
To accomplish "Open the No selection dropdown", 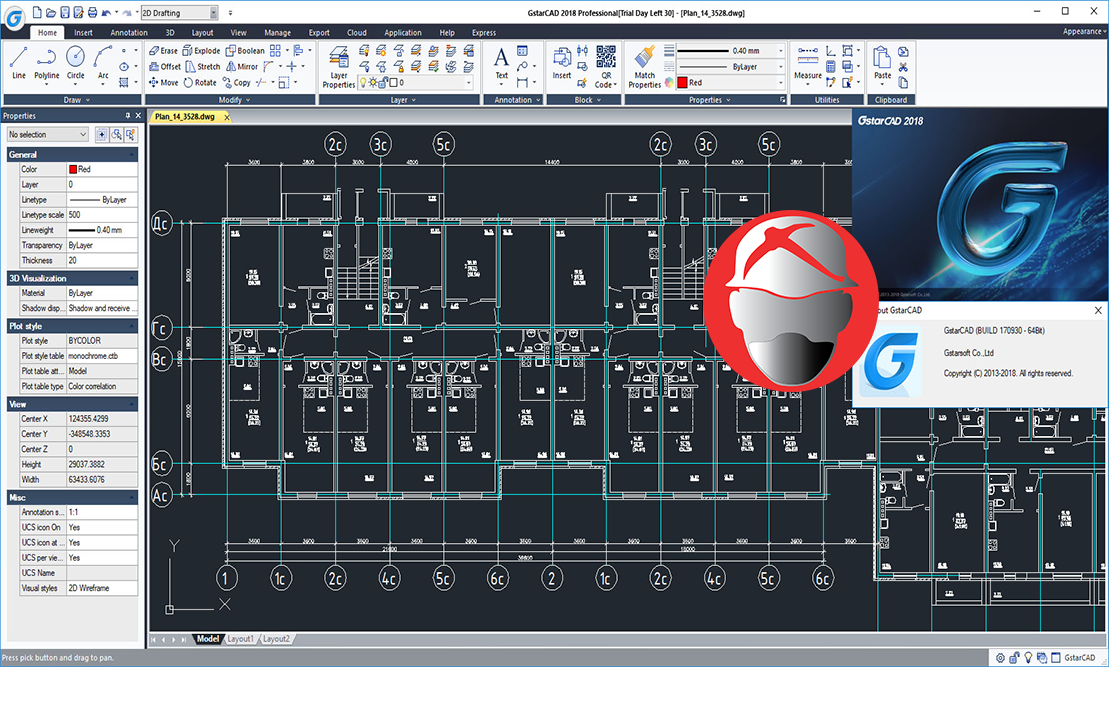I will pyautogui.click(x=47, y=134).
